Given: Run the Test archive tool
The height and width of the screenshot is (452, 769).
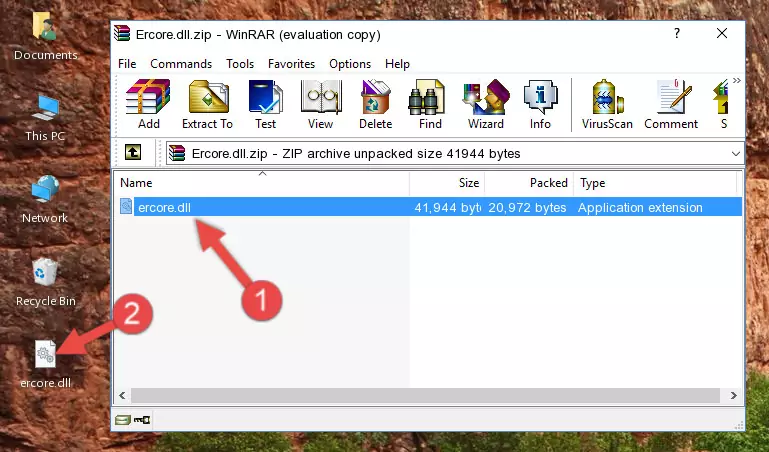Looking at the screenshot, I should coord(265,104).
